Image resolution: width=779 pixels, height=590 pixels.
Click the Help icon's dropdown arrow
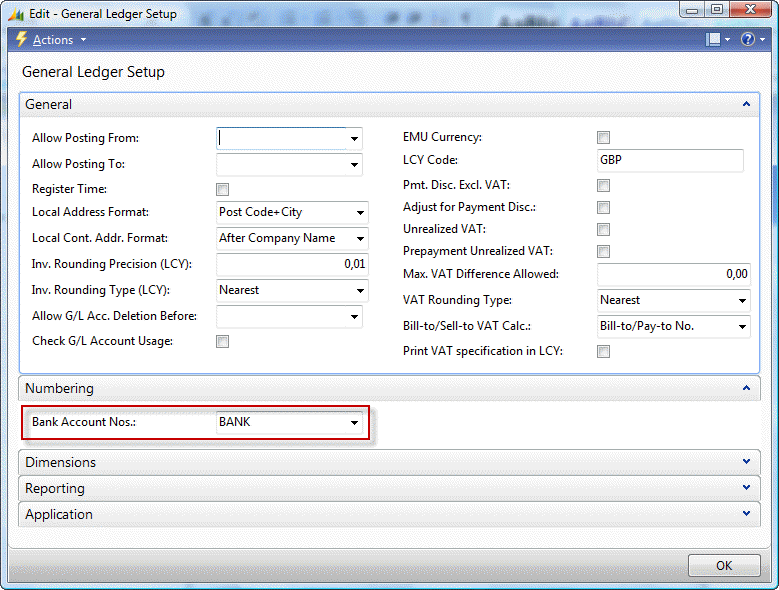(762, 39)
